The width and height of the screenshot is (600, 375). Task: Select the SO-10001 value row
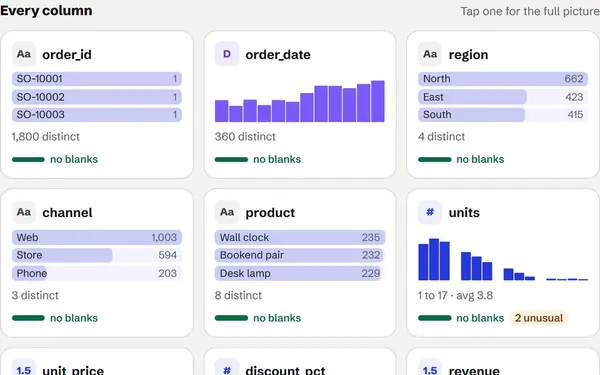point(97,79)
